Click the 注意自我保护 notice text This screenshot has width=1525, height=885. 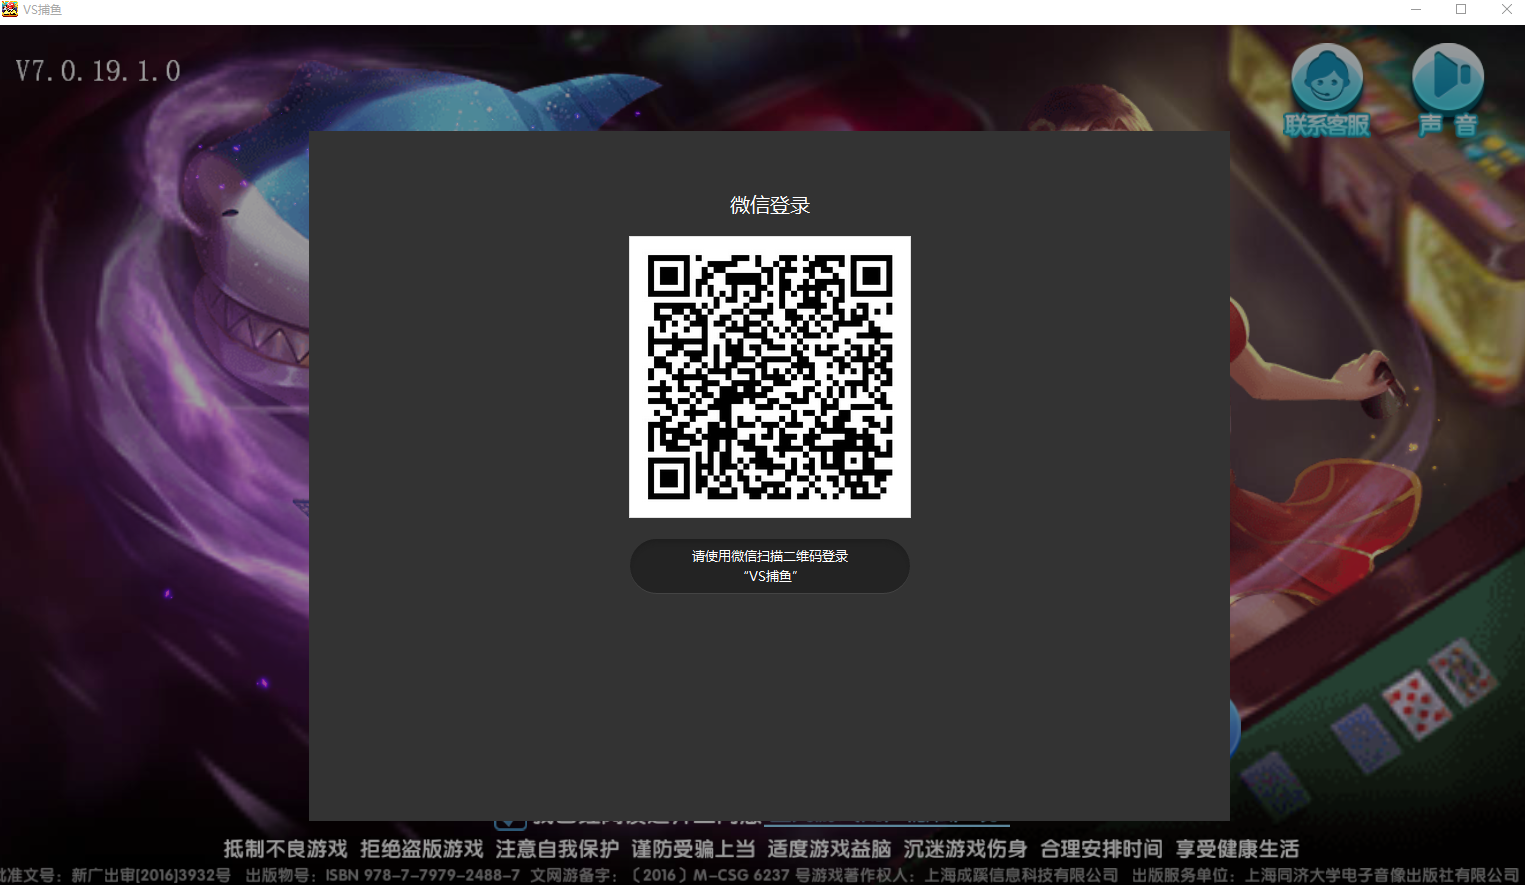click(557, 849)
